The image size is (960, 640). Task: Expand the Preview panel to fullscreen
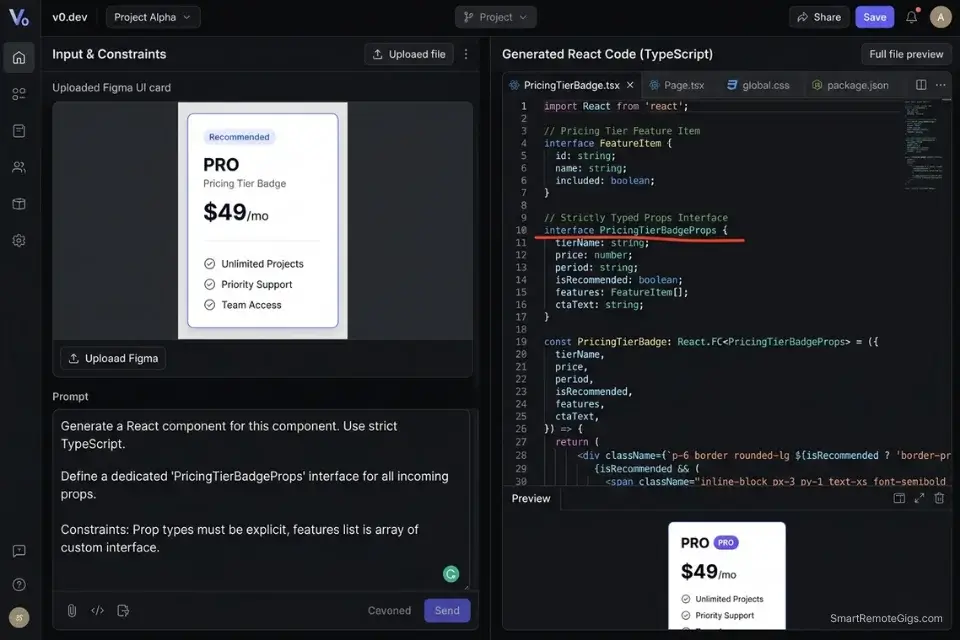click(x=919, y=498)
